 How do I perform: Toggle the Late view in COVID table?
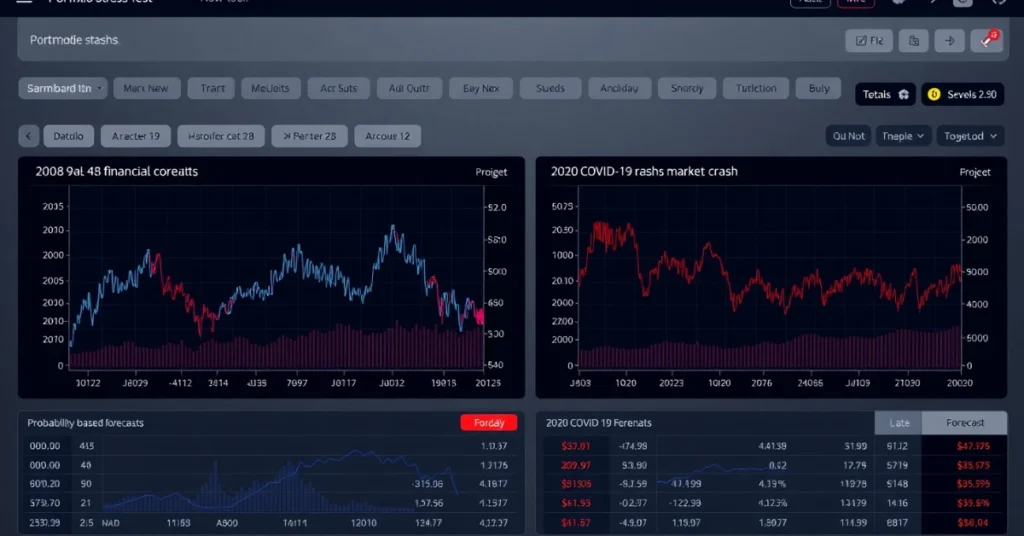[898, 423]
